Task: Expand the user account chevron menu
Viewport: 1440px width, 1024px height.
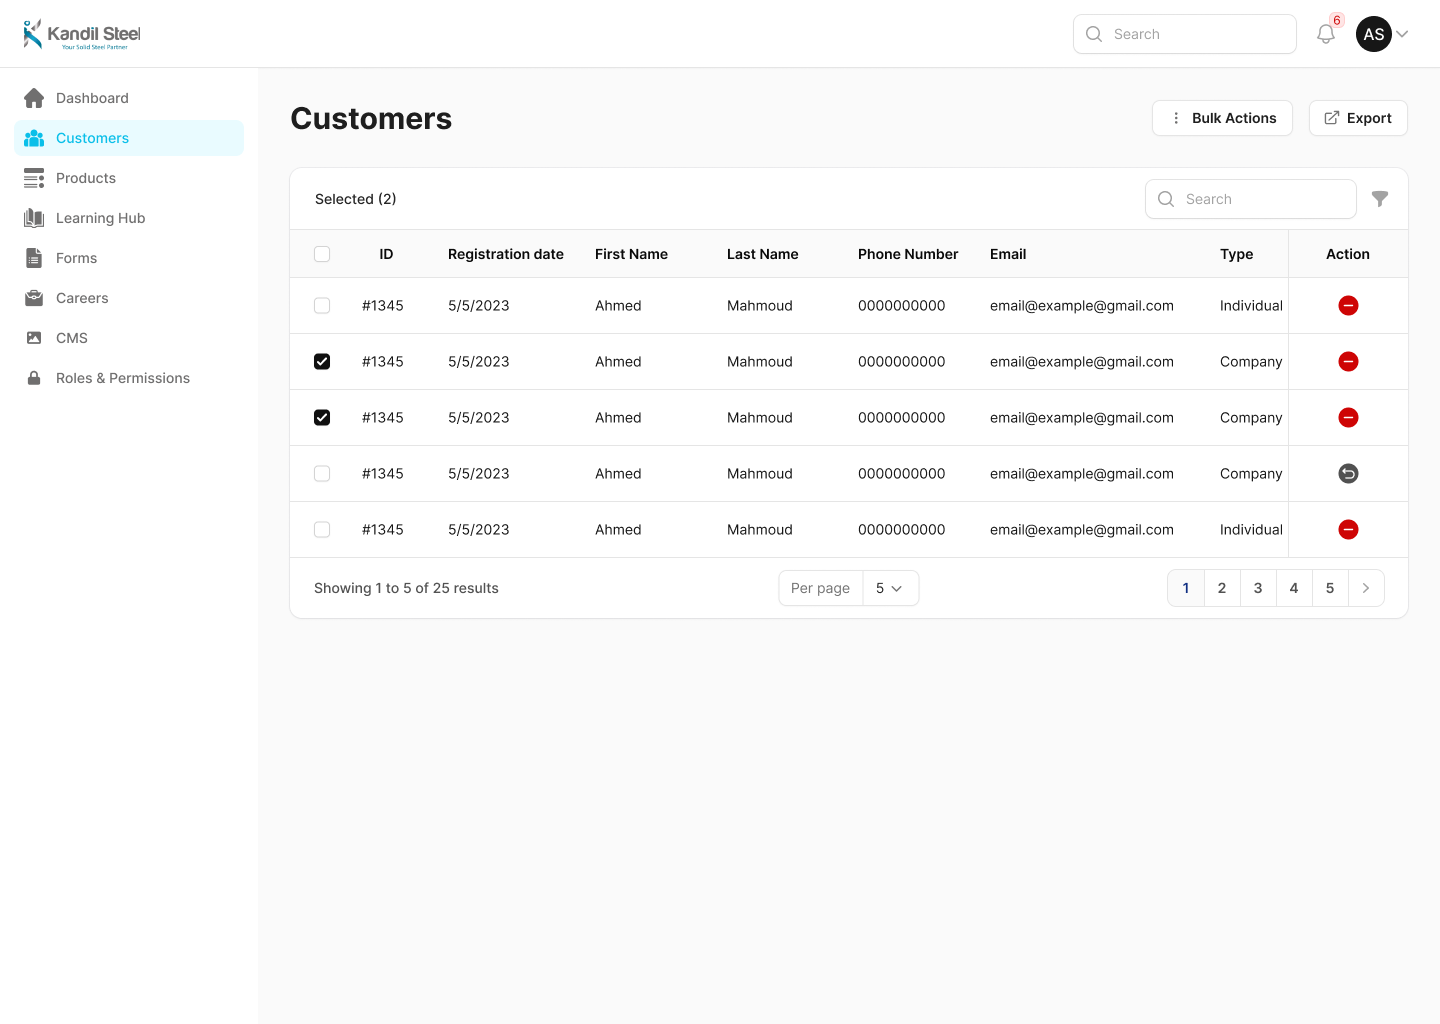Action: (1402, 34)
